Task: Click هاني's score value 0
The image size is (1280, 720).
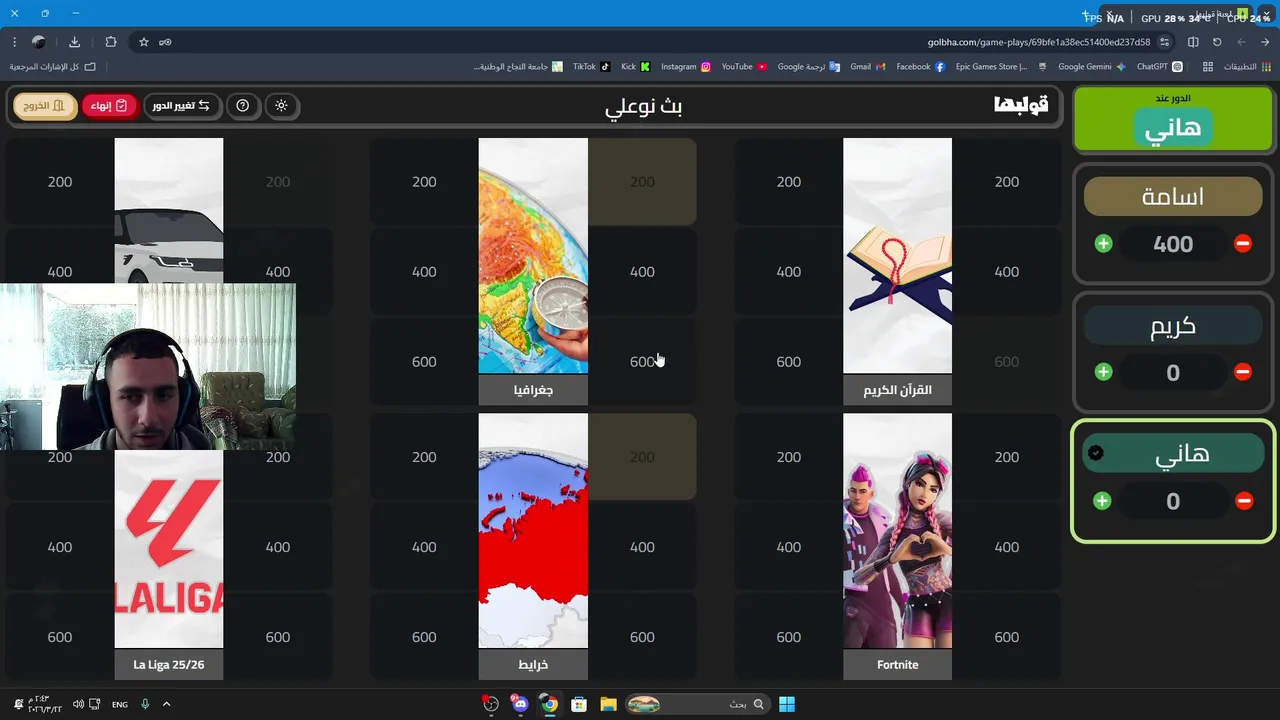Action: tap(1173, 501)
